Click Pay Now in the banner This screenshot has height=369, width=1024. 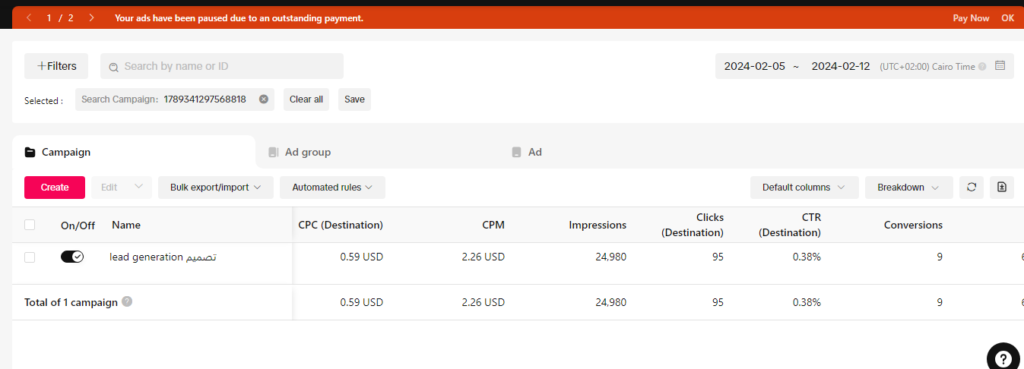[x=971, y=18]
